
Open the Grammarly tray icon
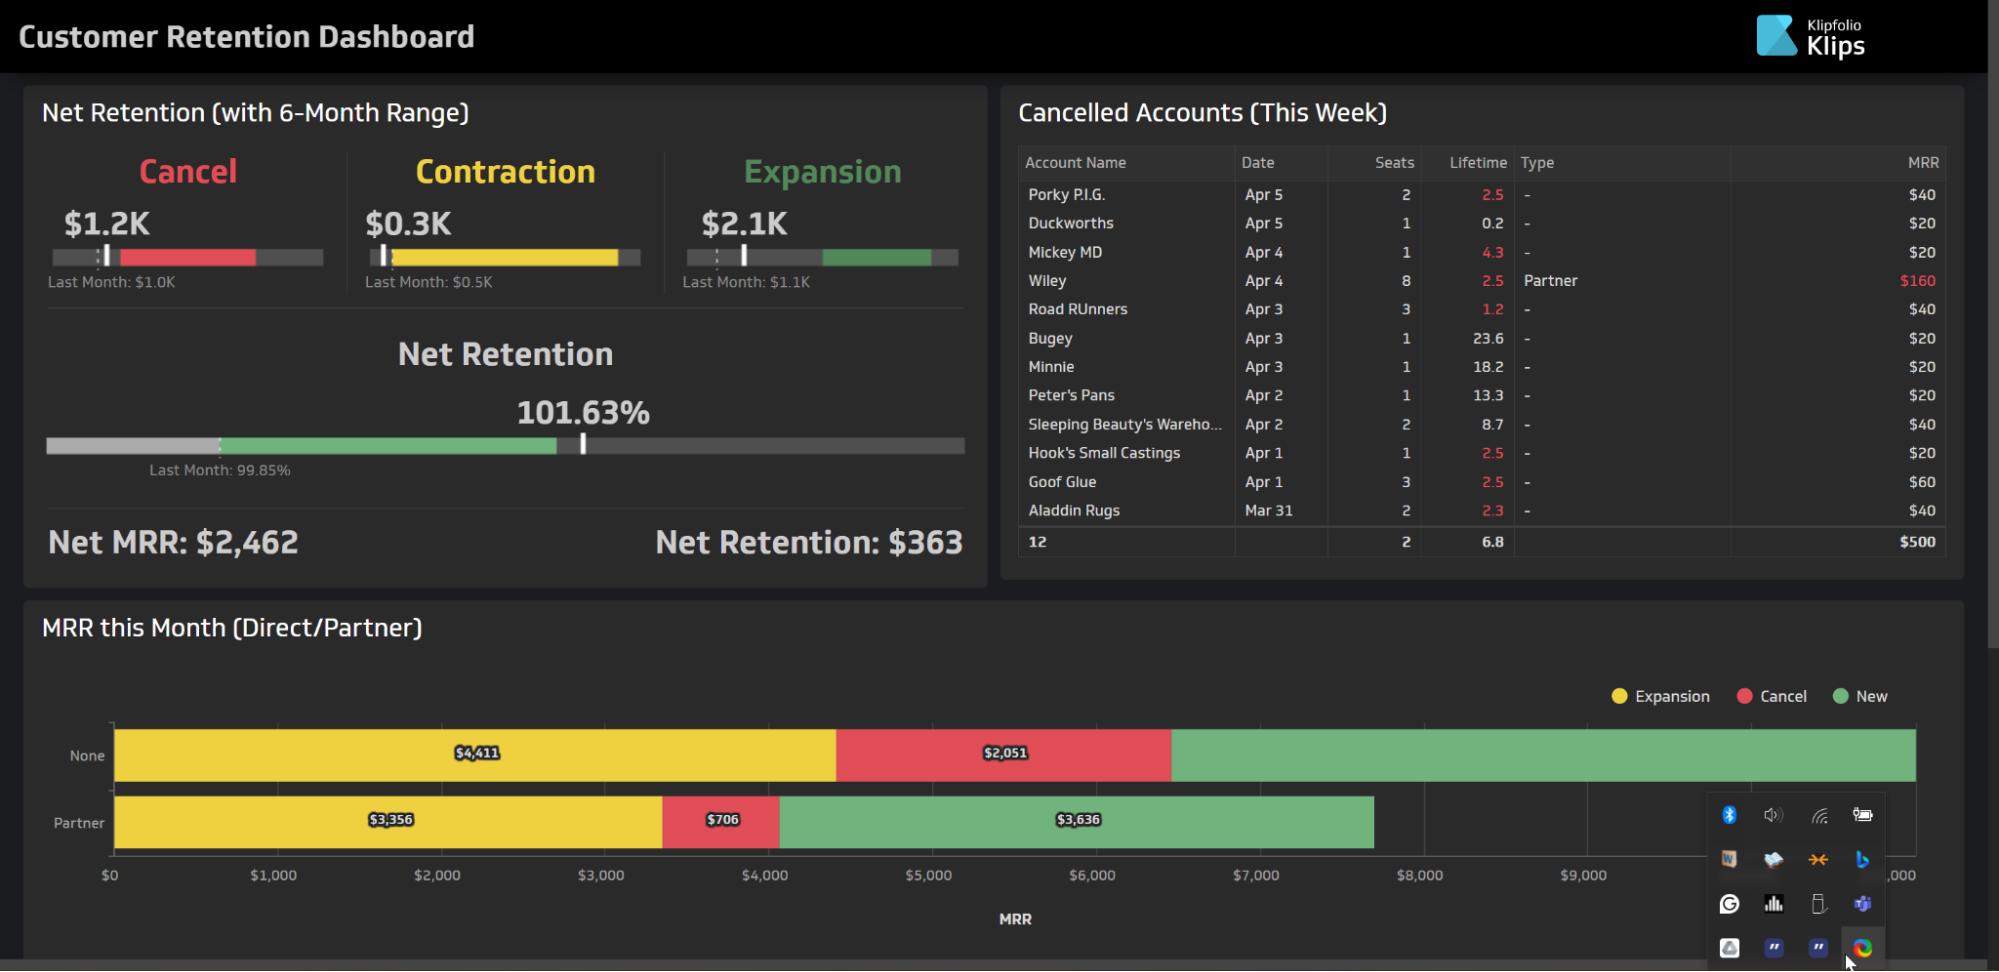pyautogui.click(x=1729, y=904)
